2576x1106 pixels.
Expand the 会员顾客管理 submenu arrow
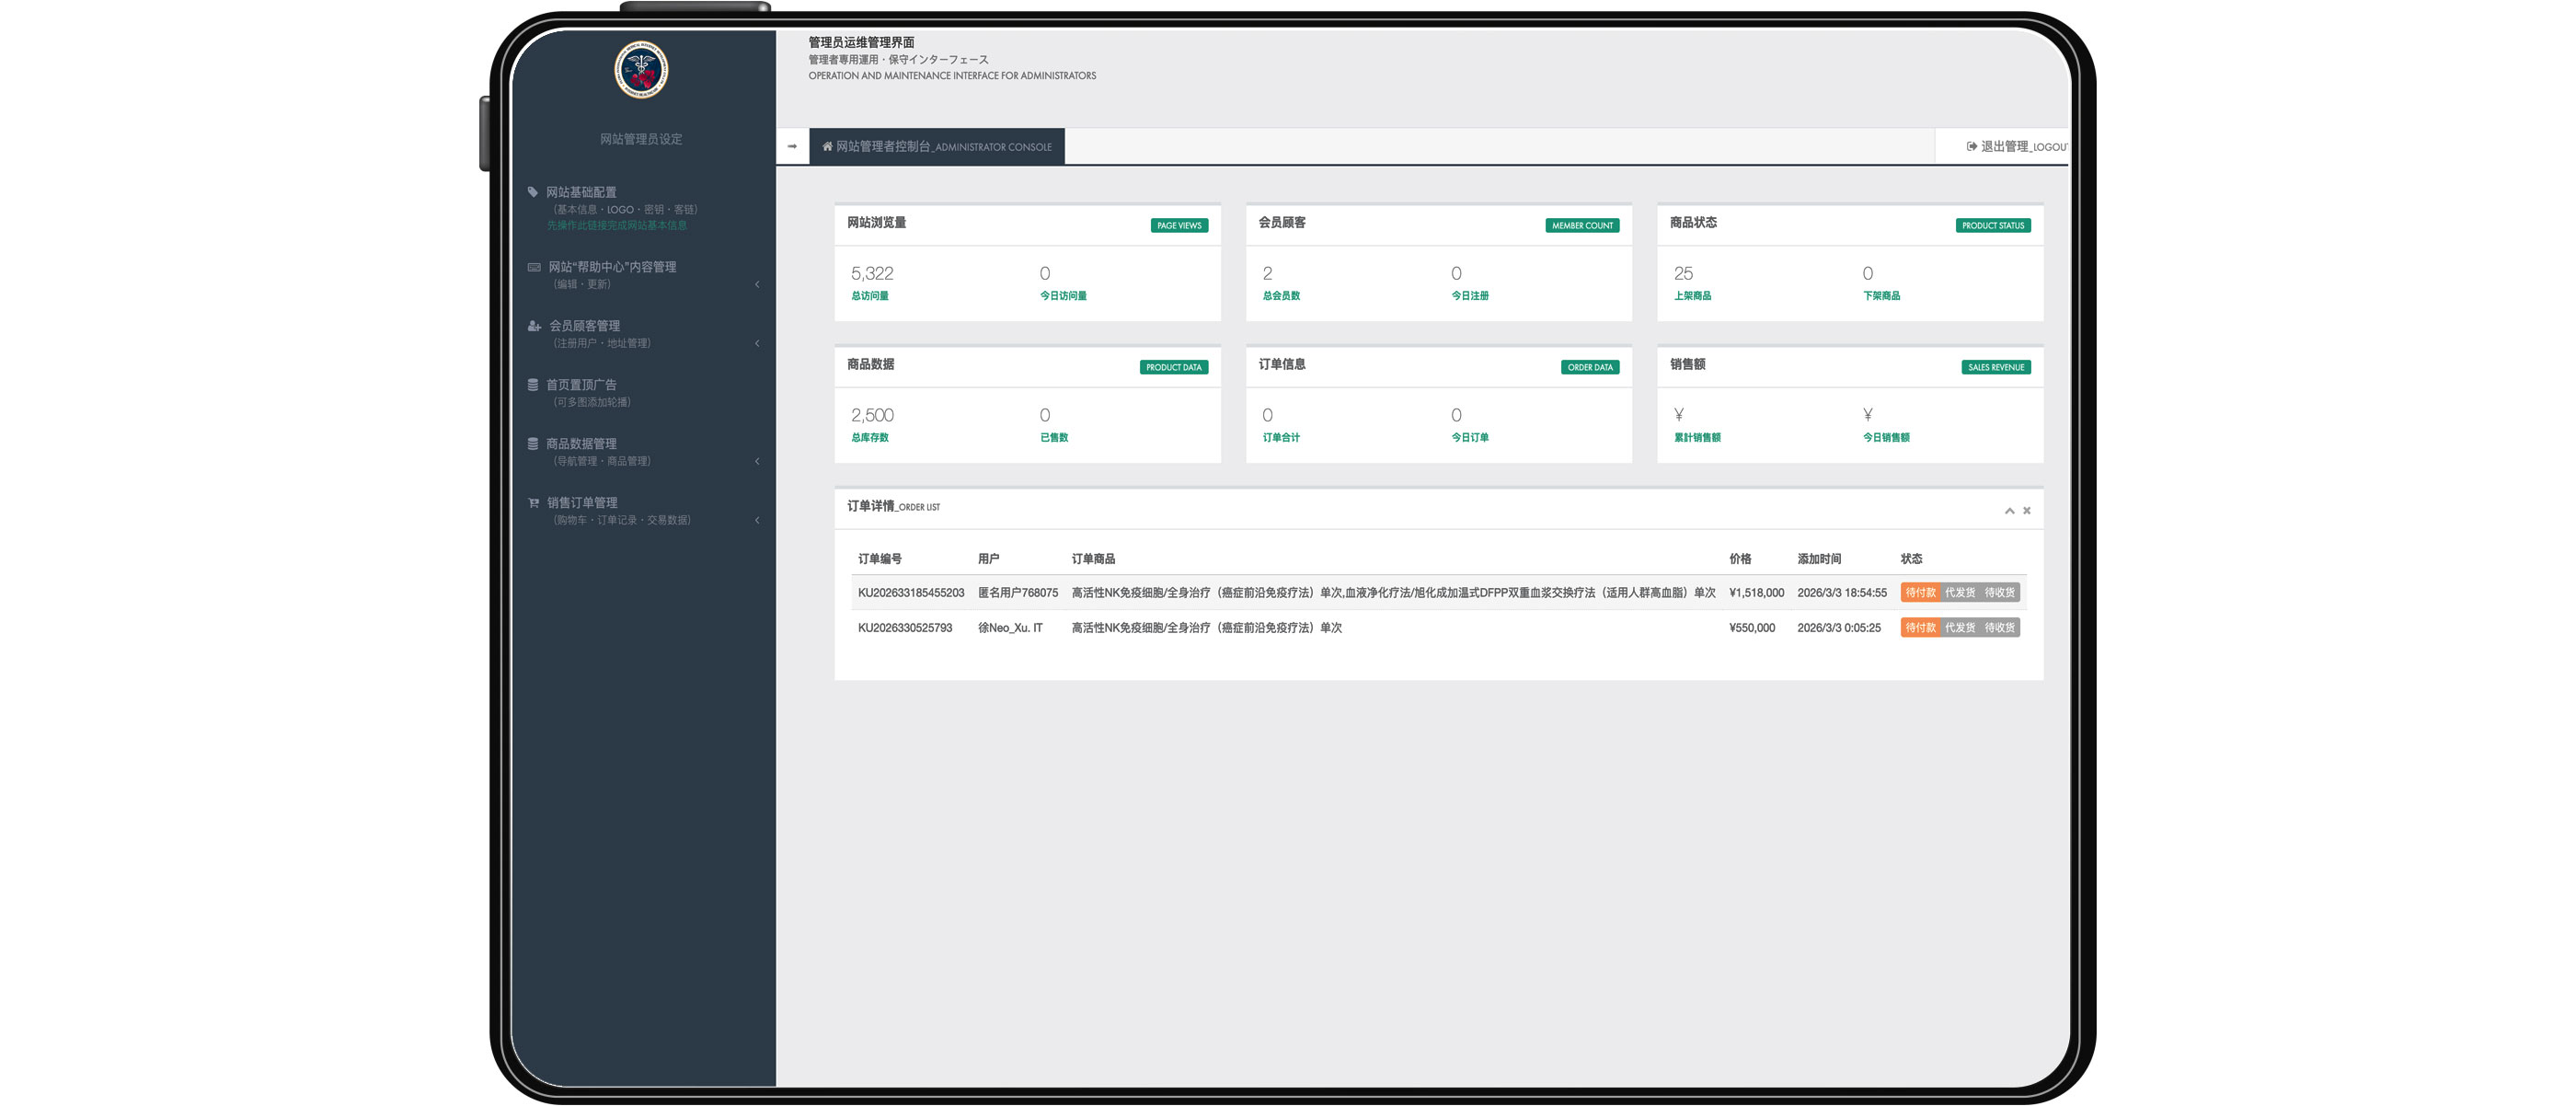pyautogui.click(x=757, y=344)
